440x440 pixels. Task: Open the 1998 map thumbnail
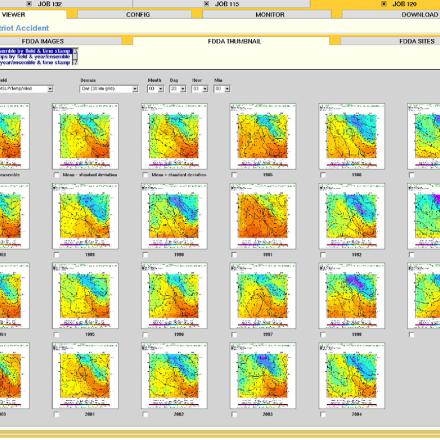coord(352,296)
